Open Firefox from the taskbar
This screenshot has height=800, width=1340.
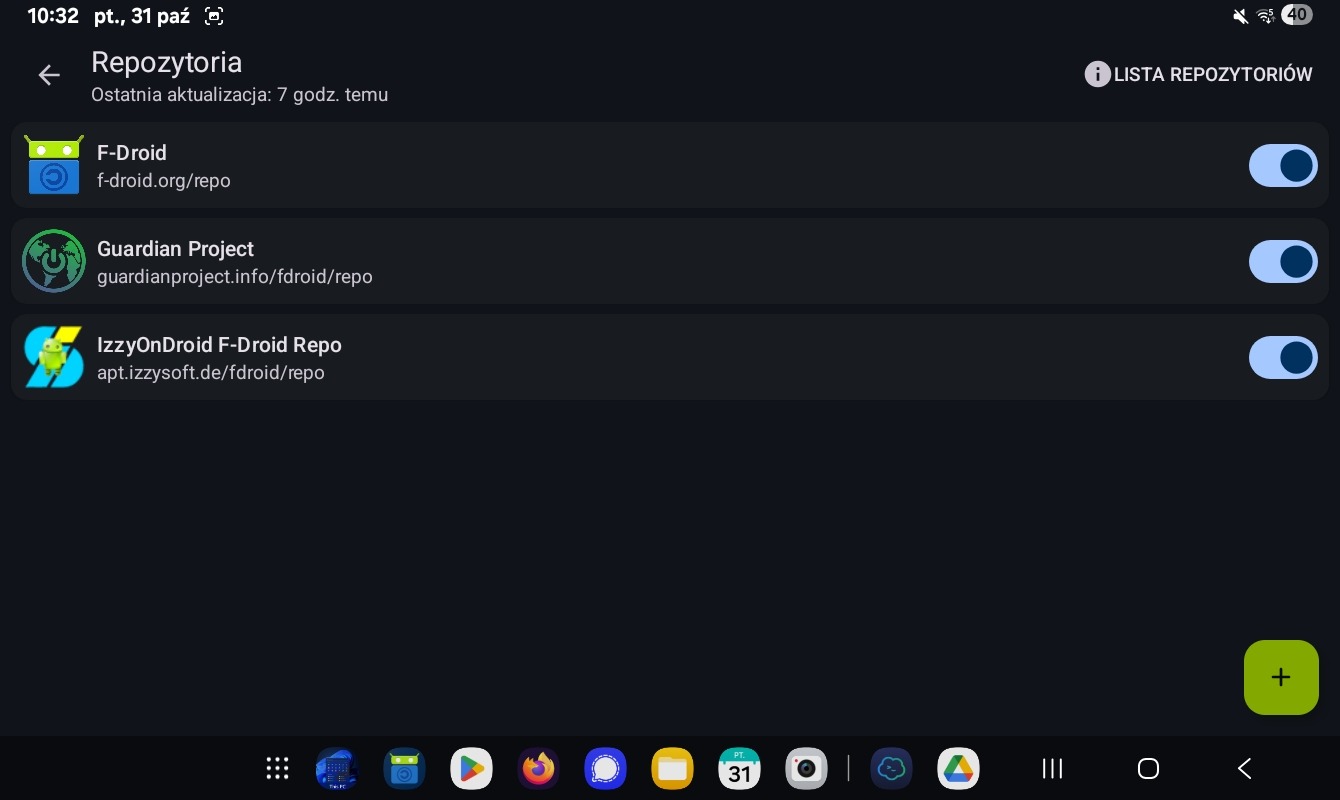point(538,768)
